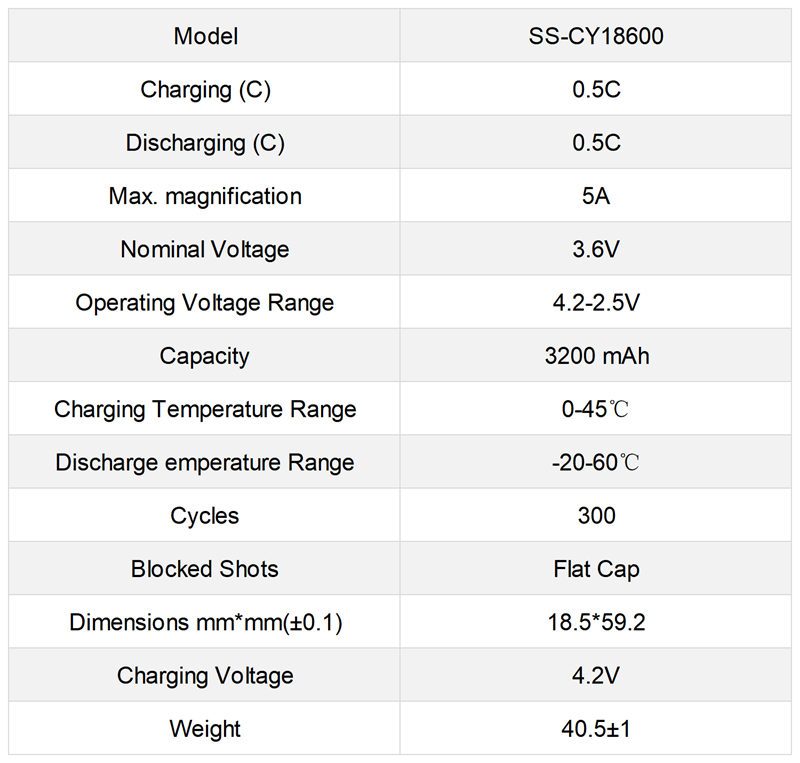Select the Cycles label cell
800x763 pixels.
205,516
